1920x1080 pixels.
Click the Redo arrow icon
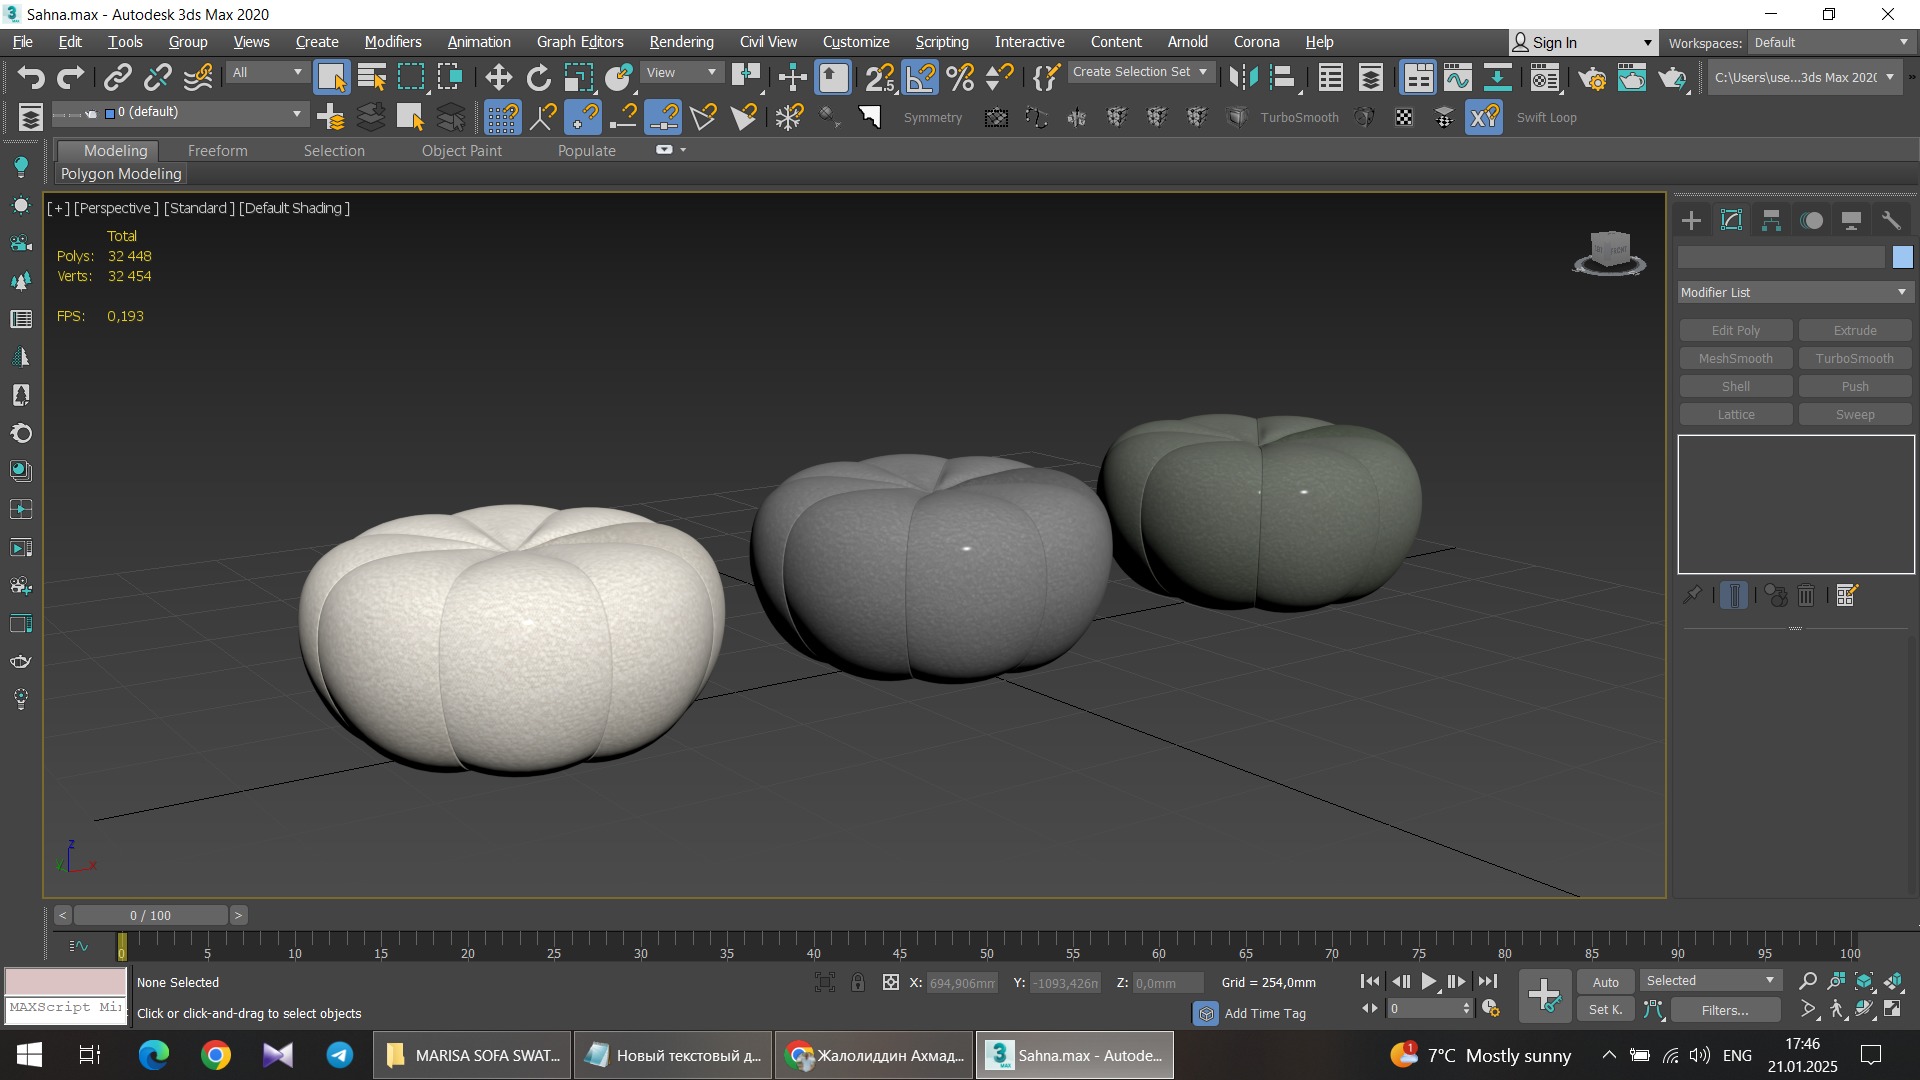click(x=70, y=77)
